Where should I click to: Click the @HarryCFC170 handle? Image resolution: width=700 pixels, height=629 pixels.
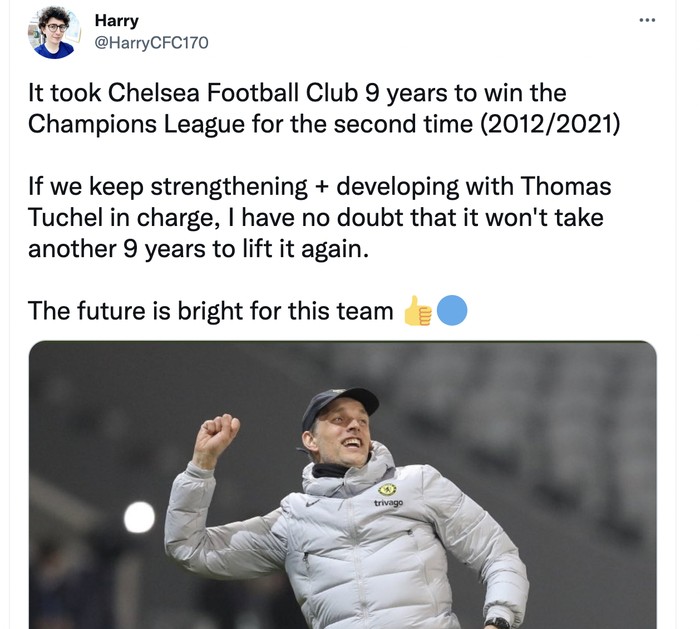[151, 42]
